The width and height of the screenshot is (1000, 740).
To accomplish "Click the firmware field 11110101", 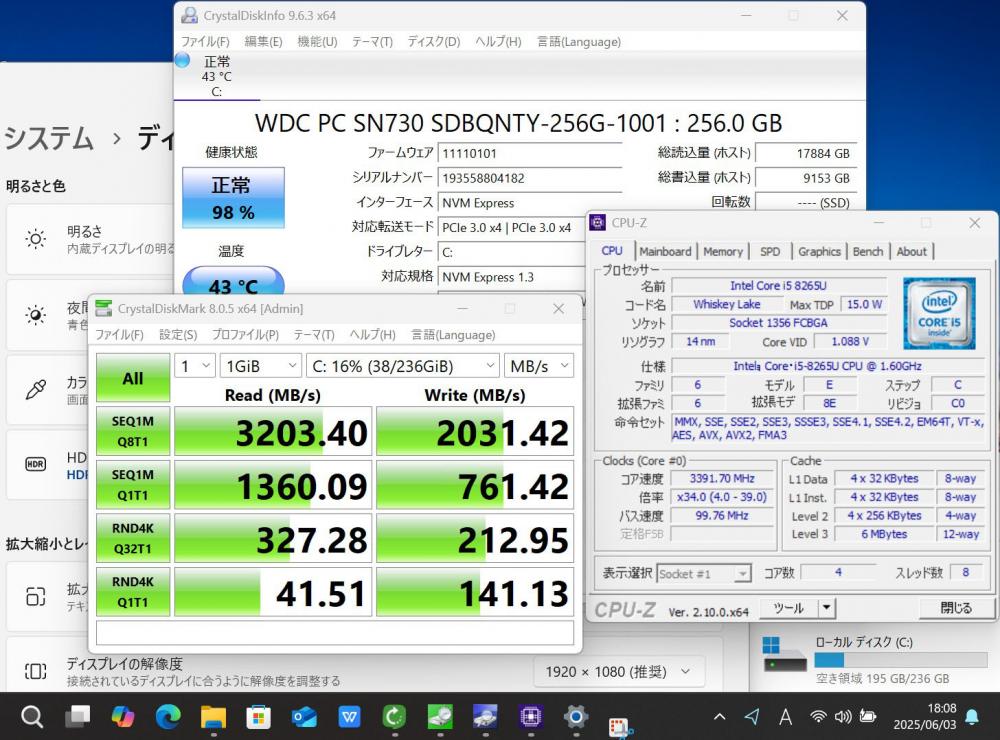I will [529, 153].
